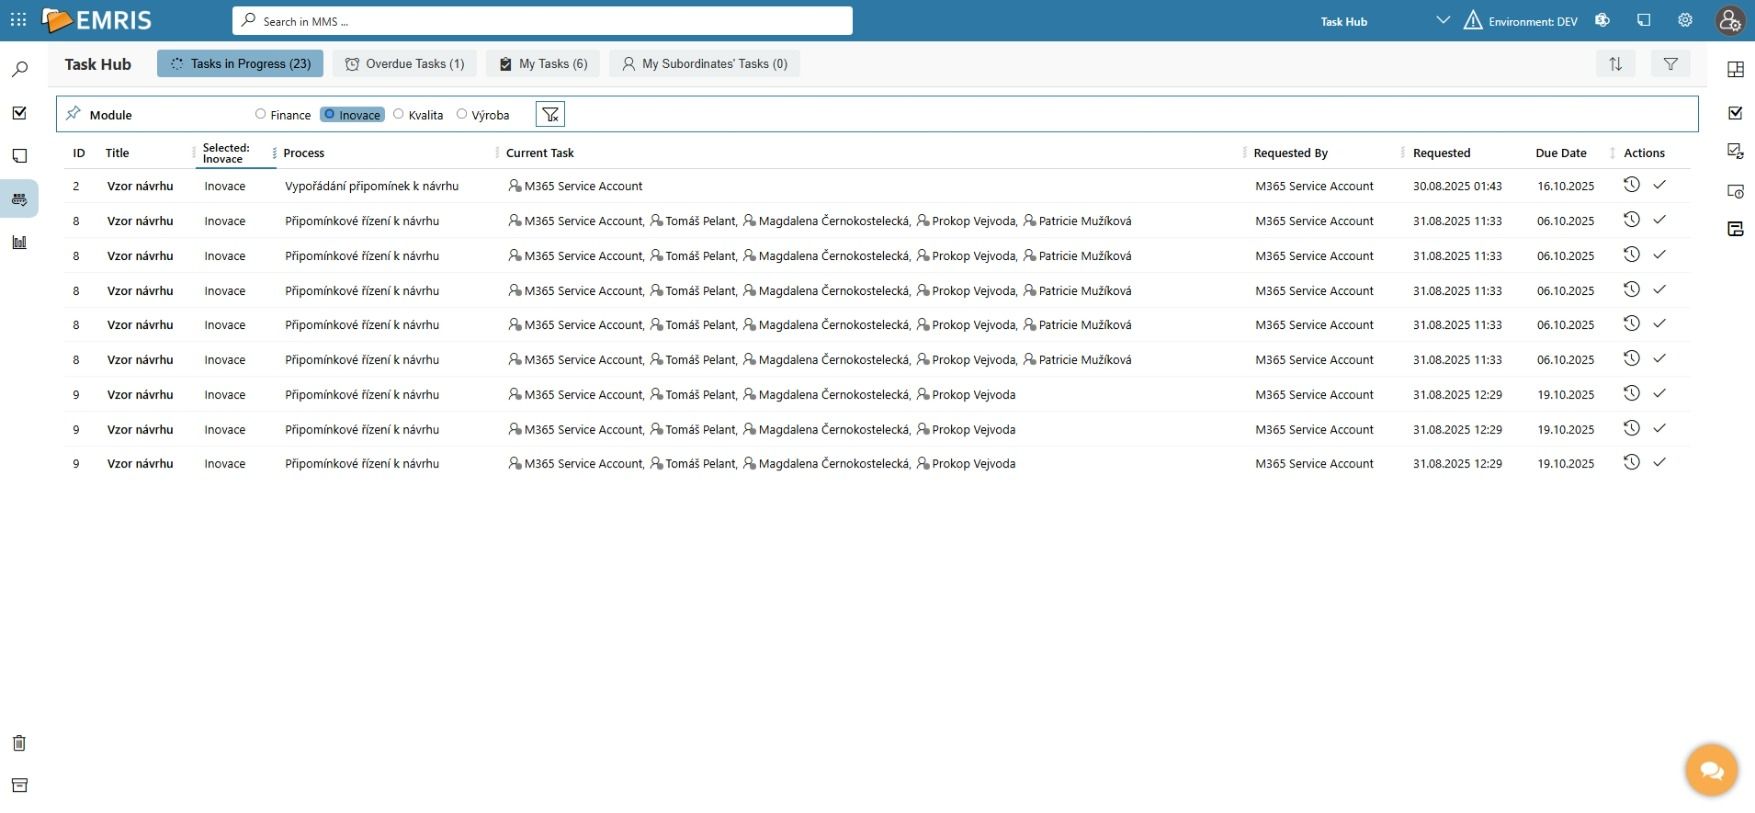Select the Finance module radio button

click(x=261, y=114)
